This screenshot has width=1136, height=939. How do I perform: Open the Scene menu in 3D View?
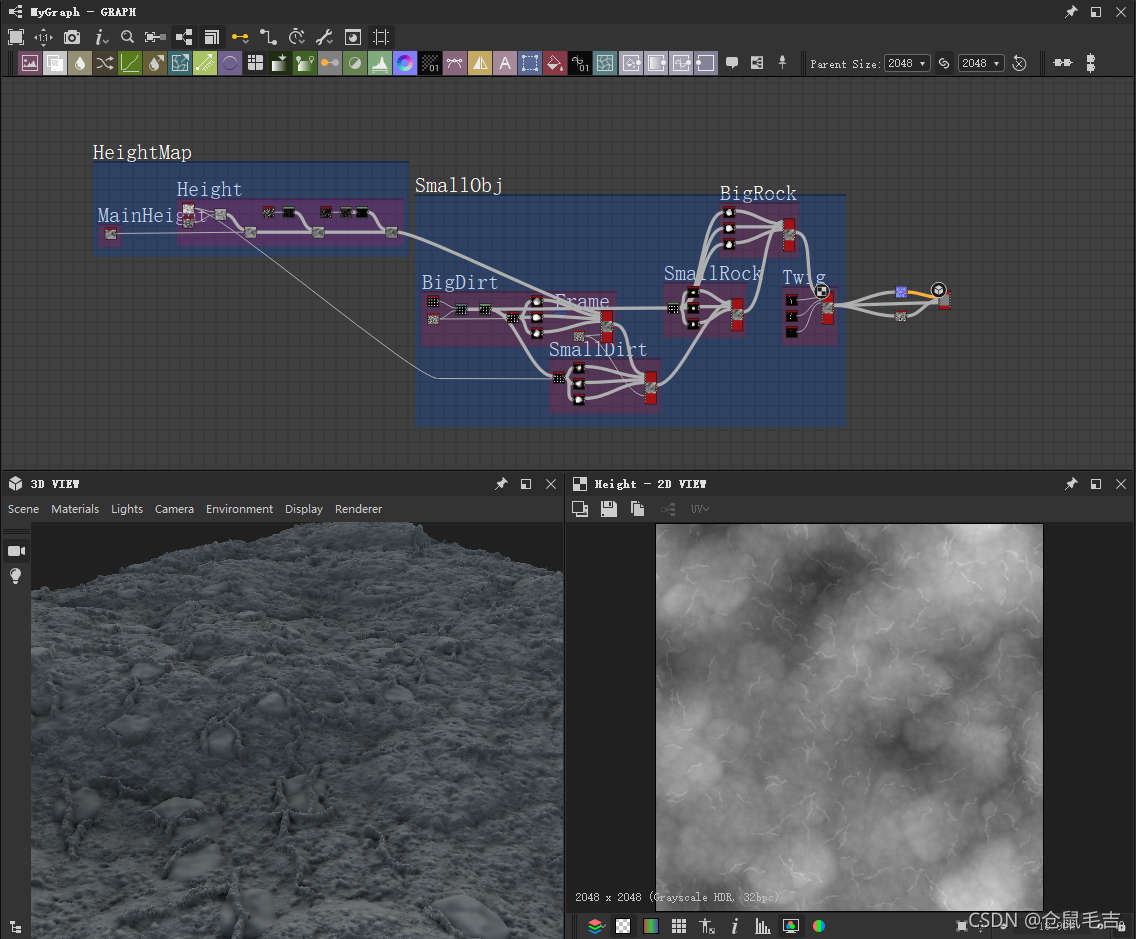[x=23, y=509]
